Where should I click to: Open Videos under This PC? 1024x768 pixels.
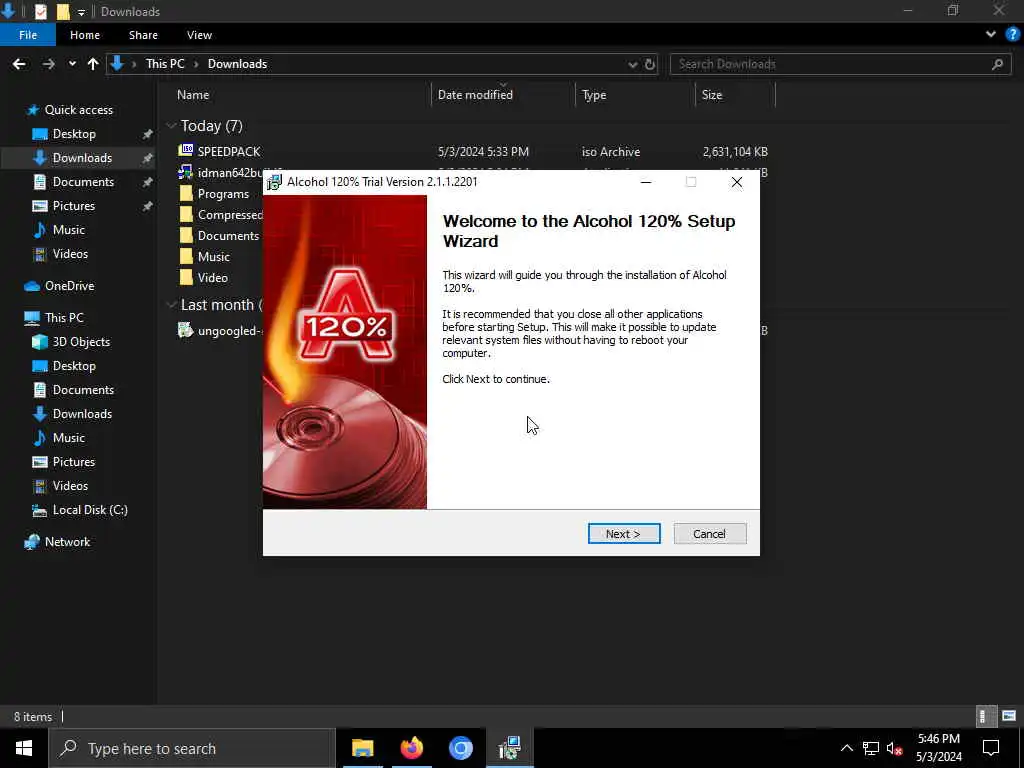(x=70, y=486)
